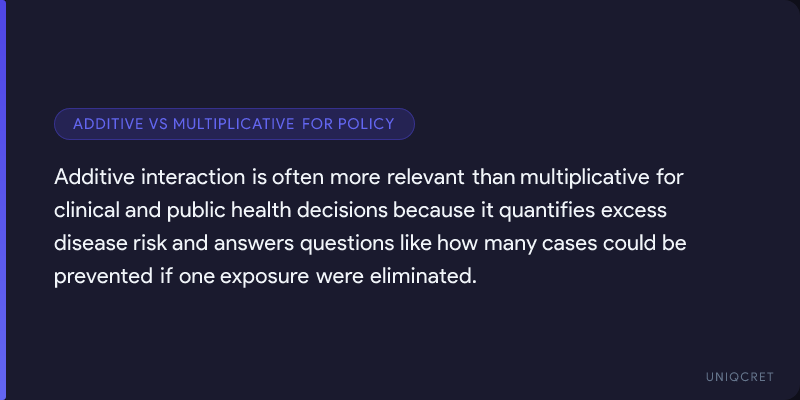Viewport: 800px width, 400px height.
Task: Click the purple accent bar on left edge
Action: (3, 200)
